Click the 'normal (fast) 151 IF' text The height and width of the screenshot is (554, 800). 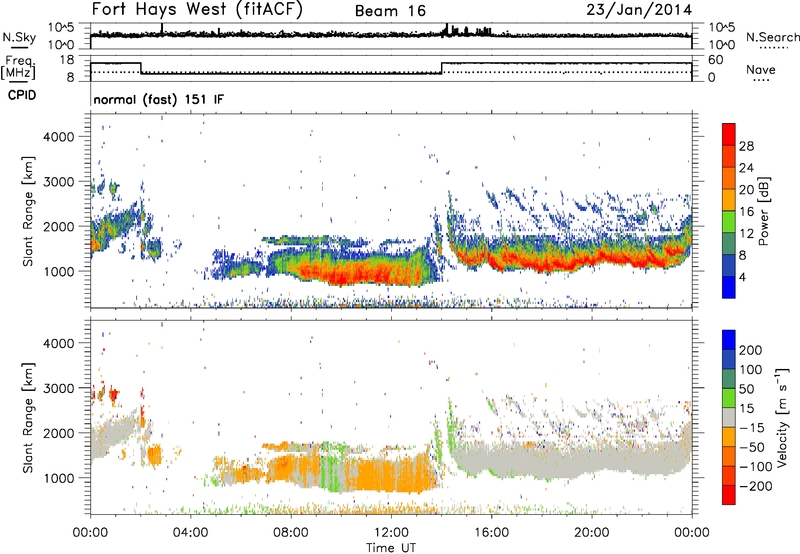159,99
